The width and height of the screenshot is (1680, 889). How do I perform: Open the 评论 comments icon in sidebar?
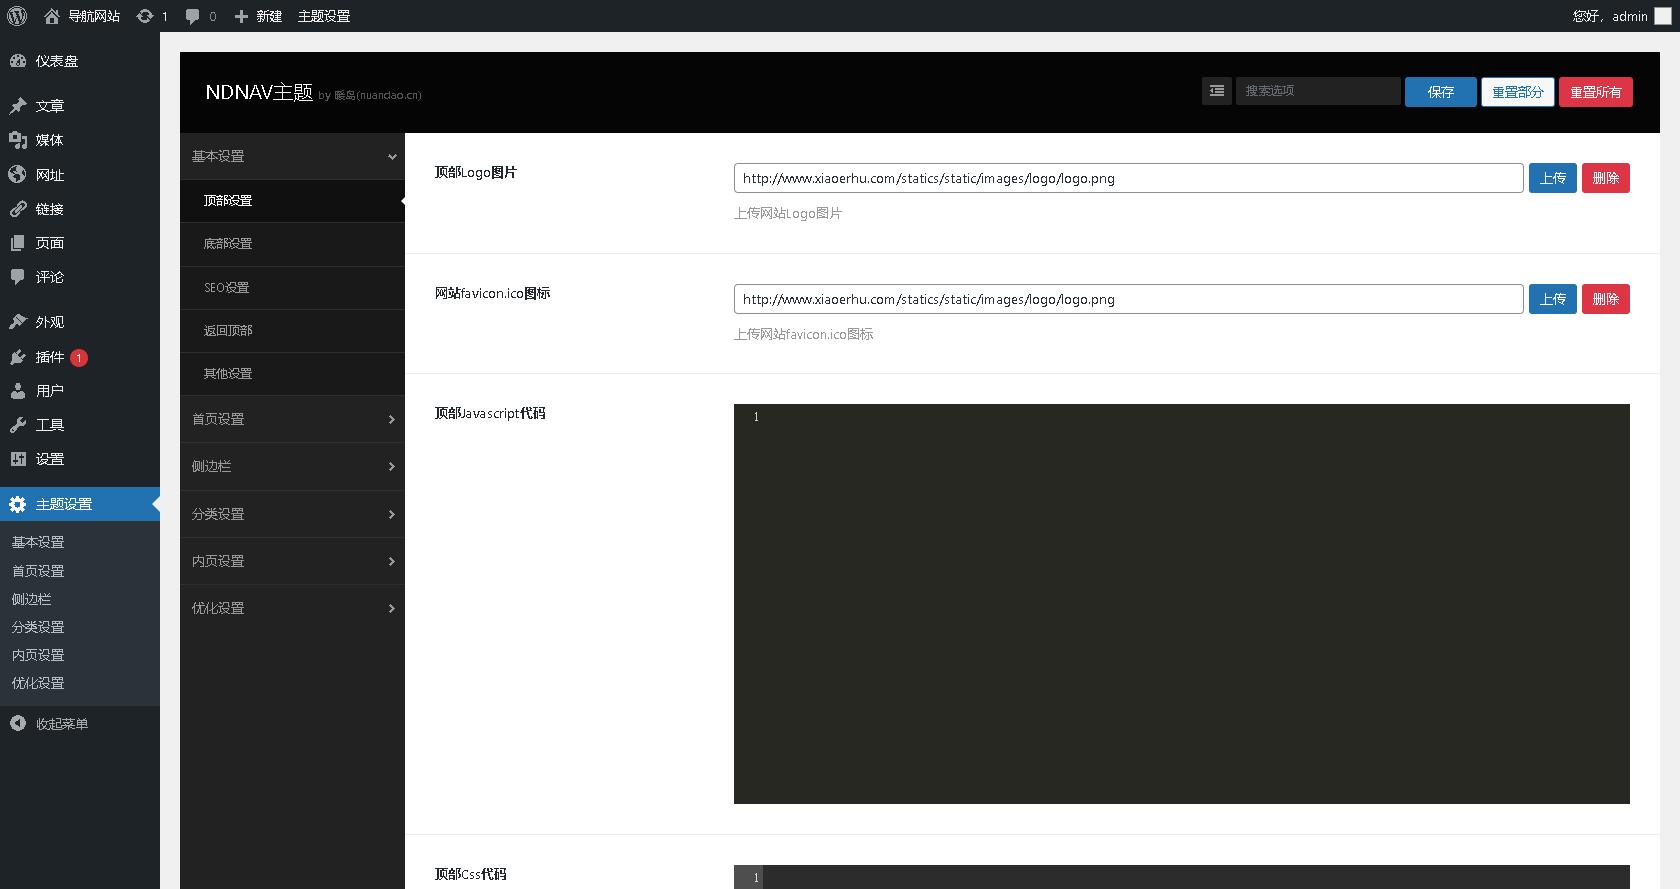tap(18, 277)
